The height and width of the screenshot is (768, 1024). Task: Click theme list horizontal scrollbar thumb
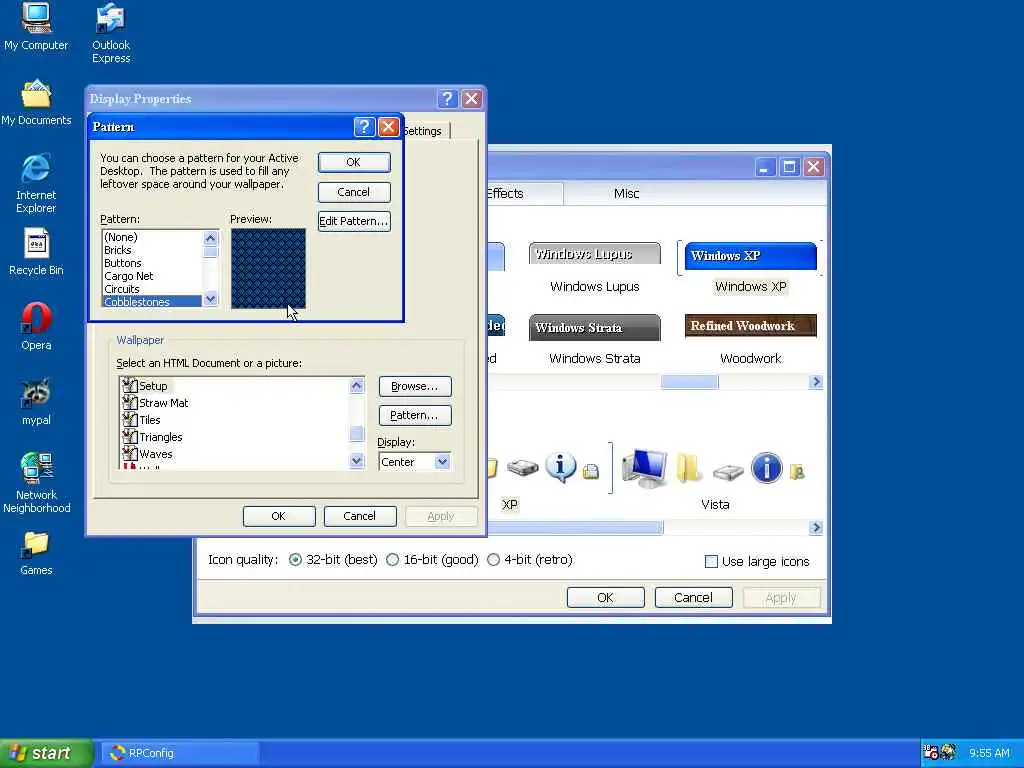click(x=690, y=382)
